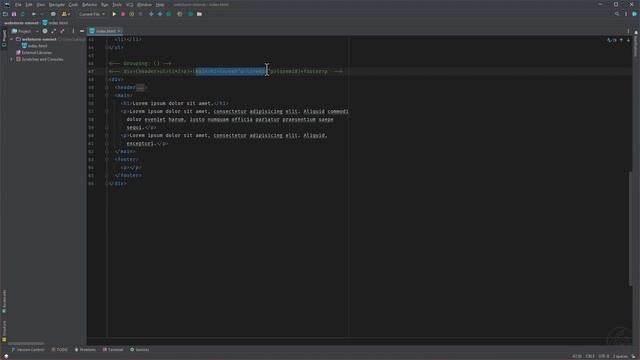Expand the folded header element

140,87
